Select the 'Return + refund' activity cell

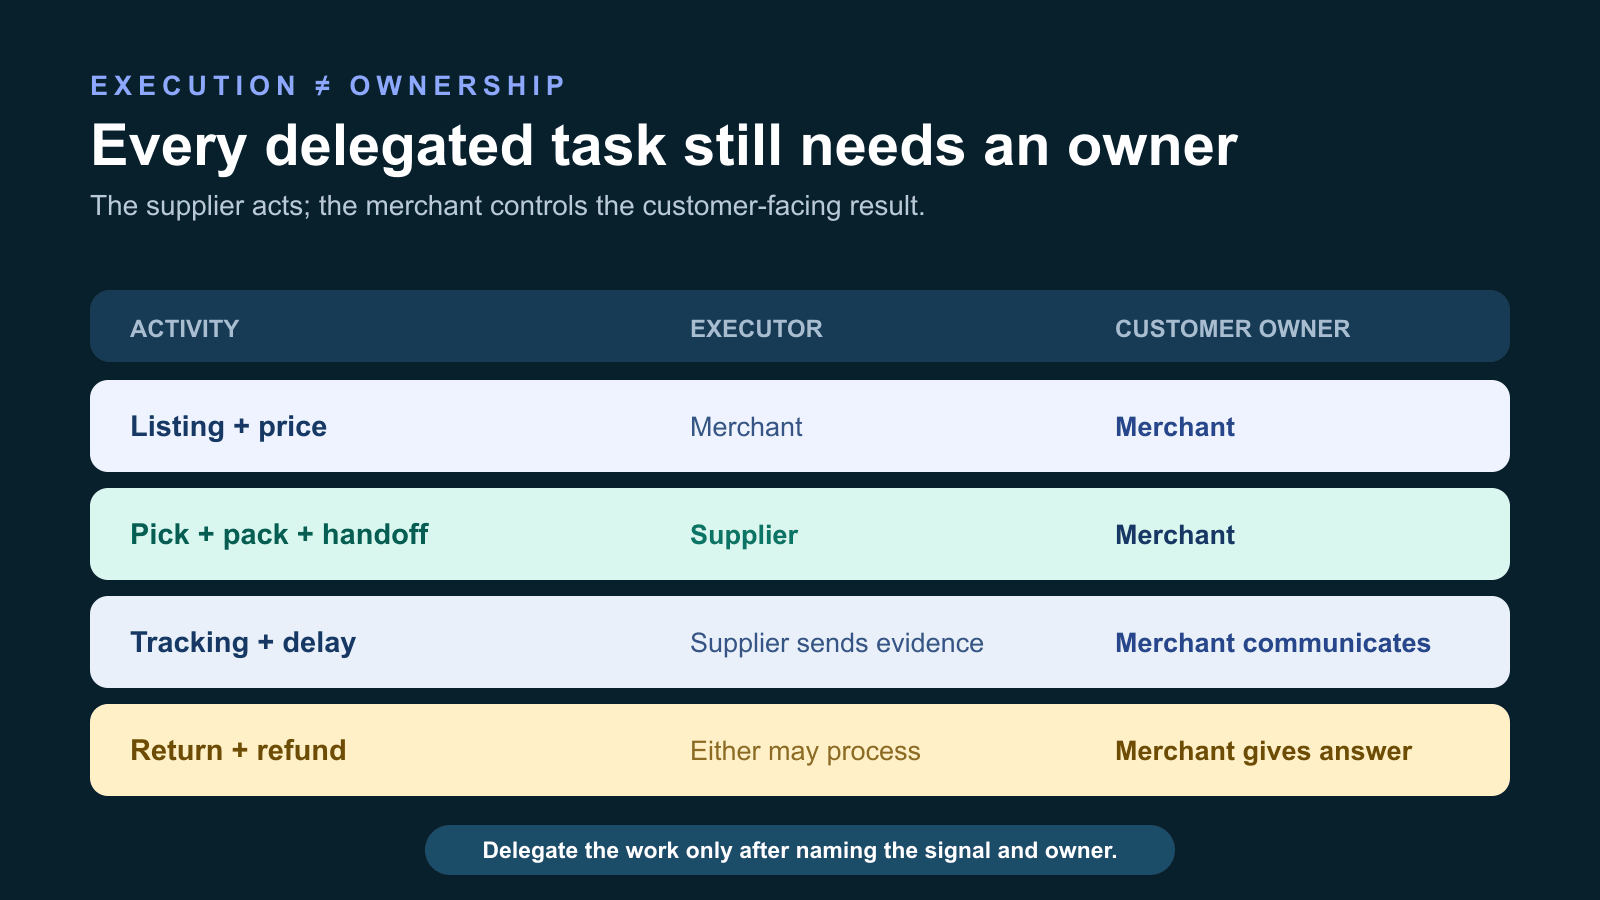[x=238, y=750]
